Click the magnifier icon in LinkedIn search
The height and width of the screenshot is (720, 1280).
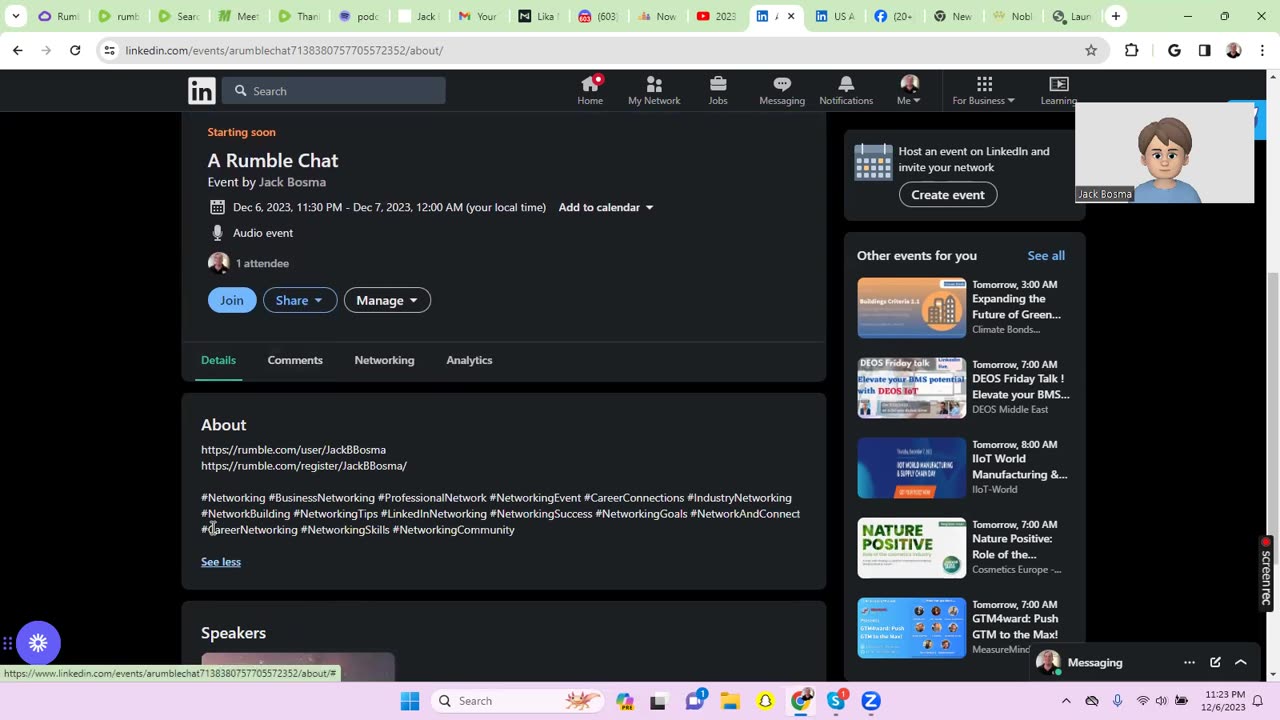(241, 91)
